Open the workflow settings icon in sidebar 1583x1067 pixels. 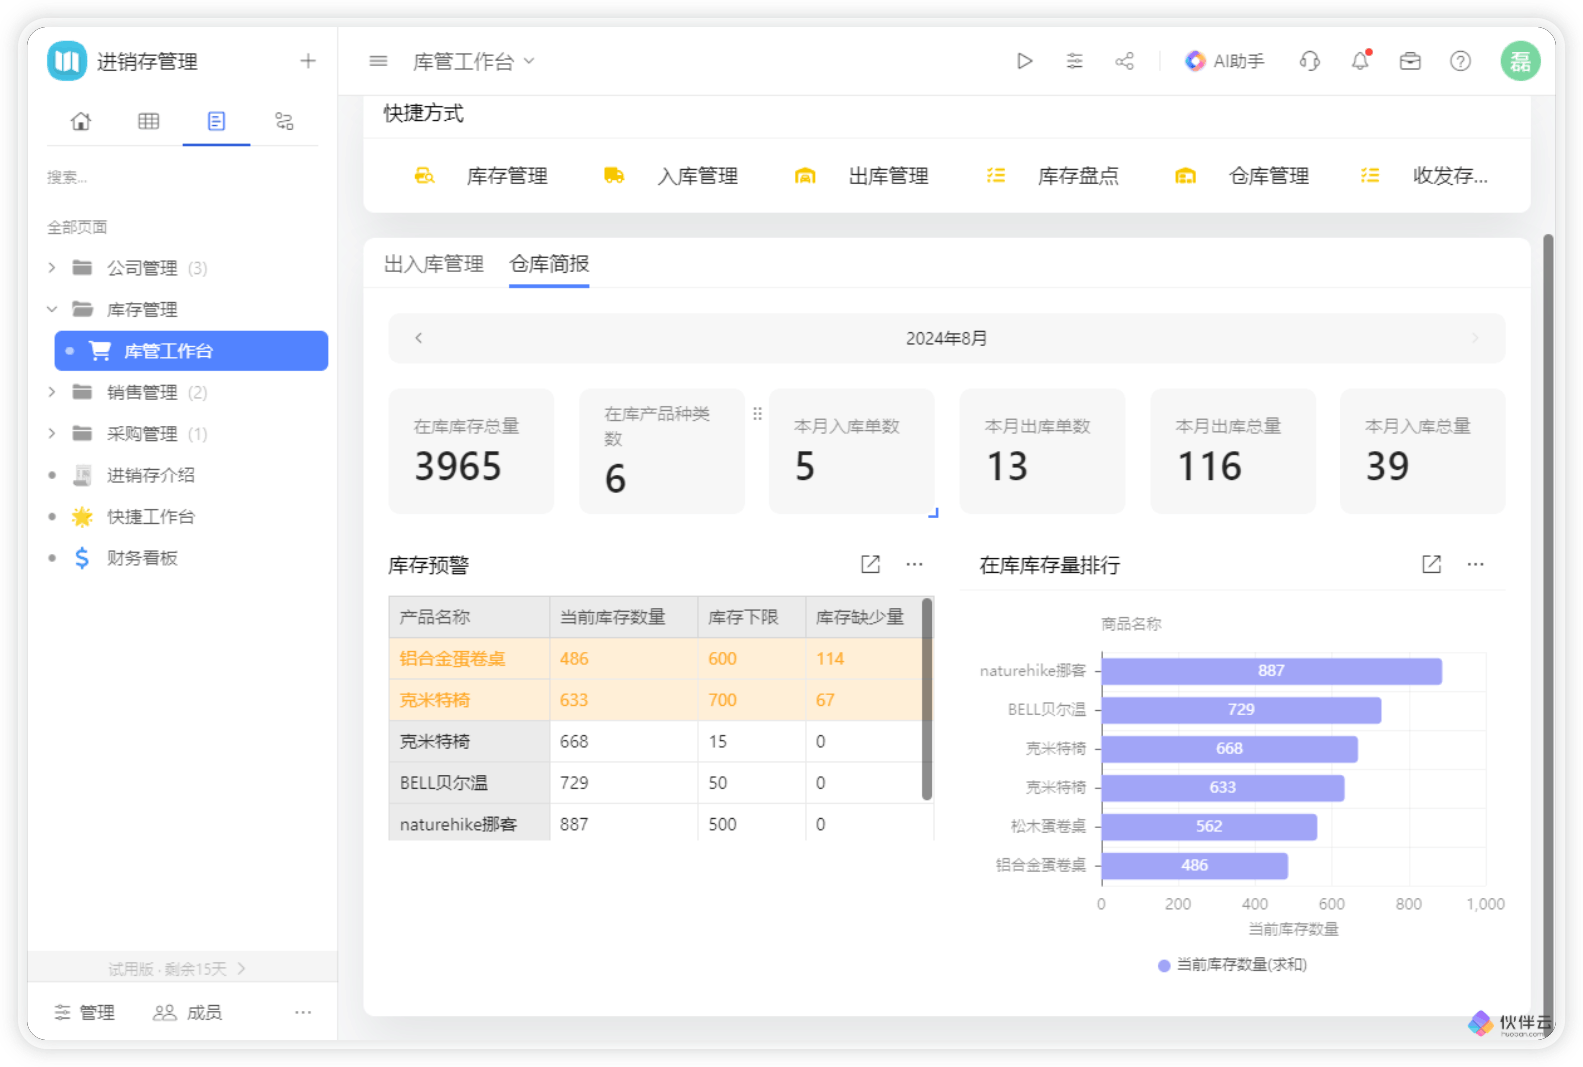pyautogui.click(x=284, y=121)
